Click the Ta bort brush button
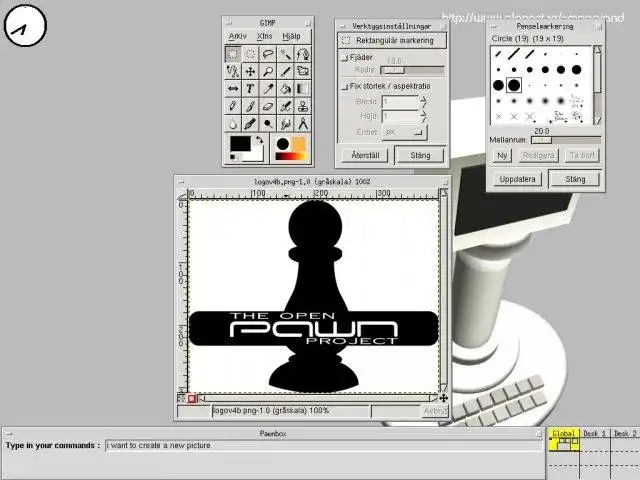The height and width of the screenshot is (480, 640). [x=582, y=156]
